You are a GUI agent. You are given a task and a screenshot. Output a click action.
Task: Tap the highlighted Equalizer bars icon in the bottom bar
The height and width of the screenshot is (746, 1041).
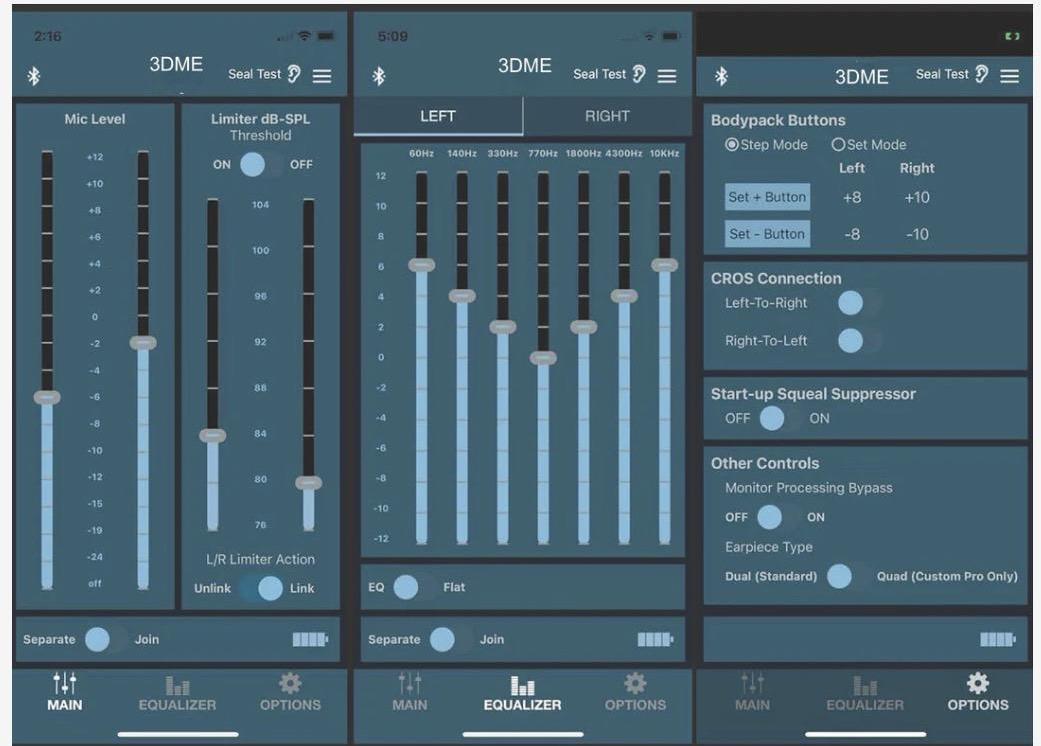click(522, 686)
